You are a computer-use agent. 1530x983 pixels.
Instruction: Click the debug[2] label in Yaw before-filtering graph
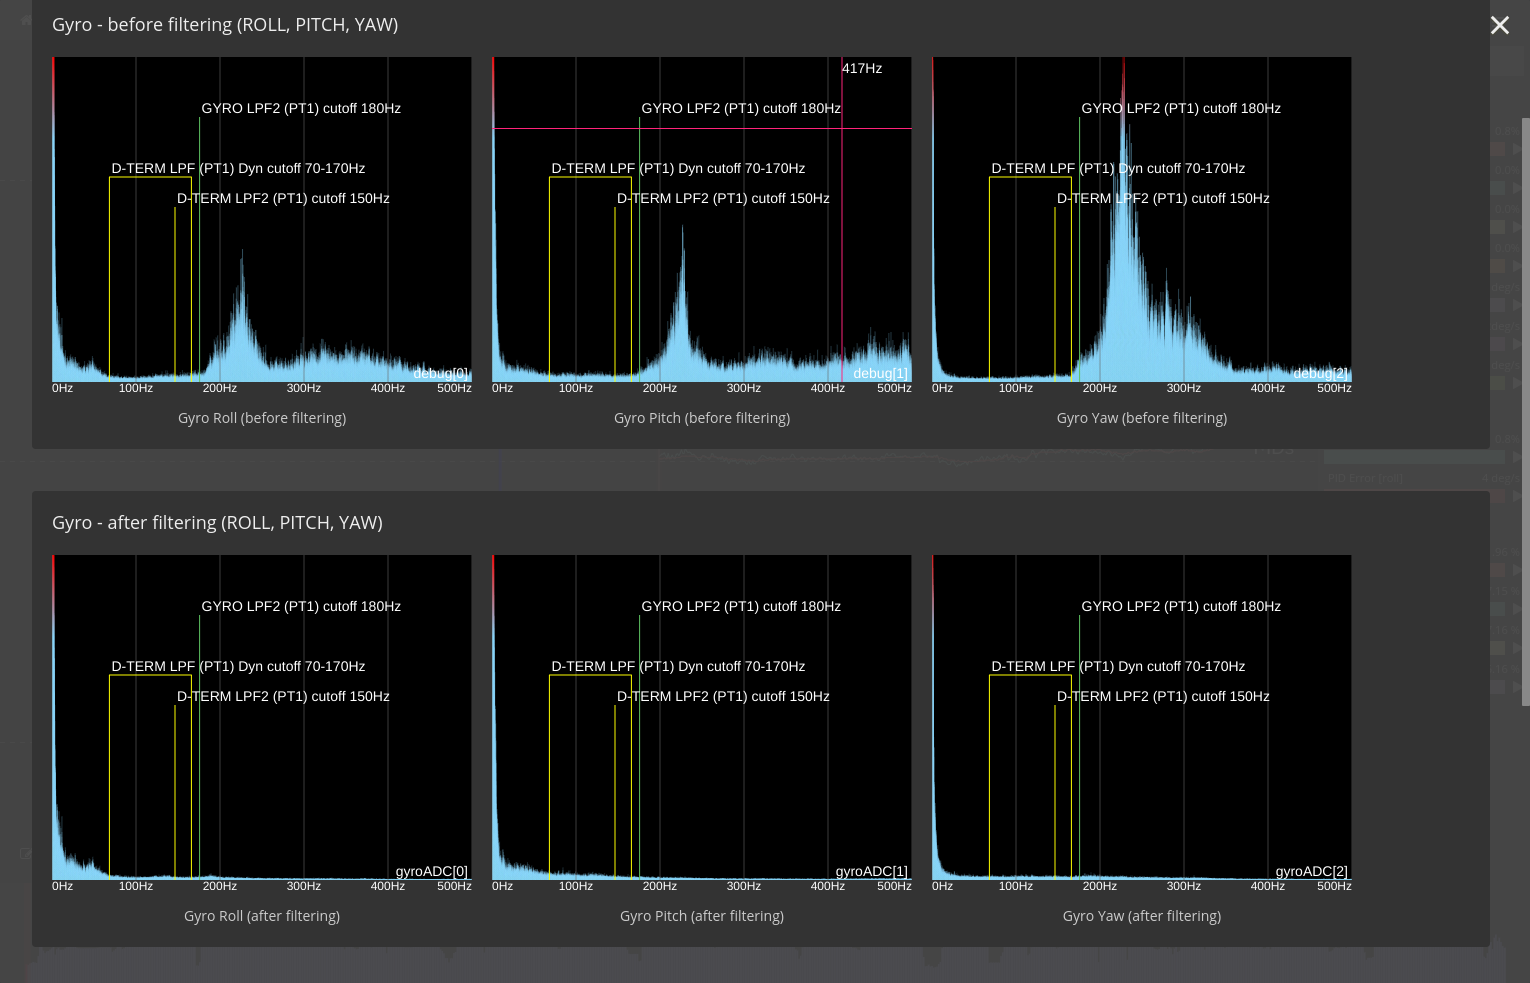1321,373
